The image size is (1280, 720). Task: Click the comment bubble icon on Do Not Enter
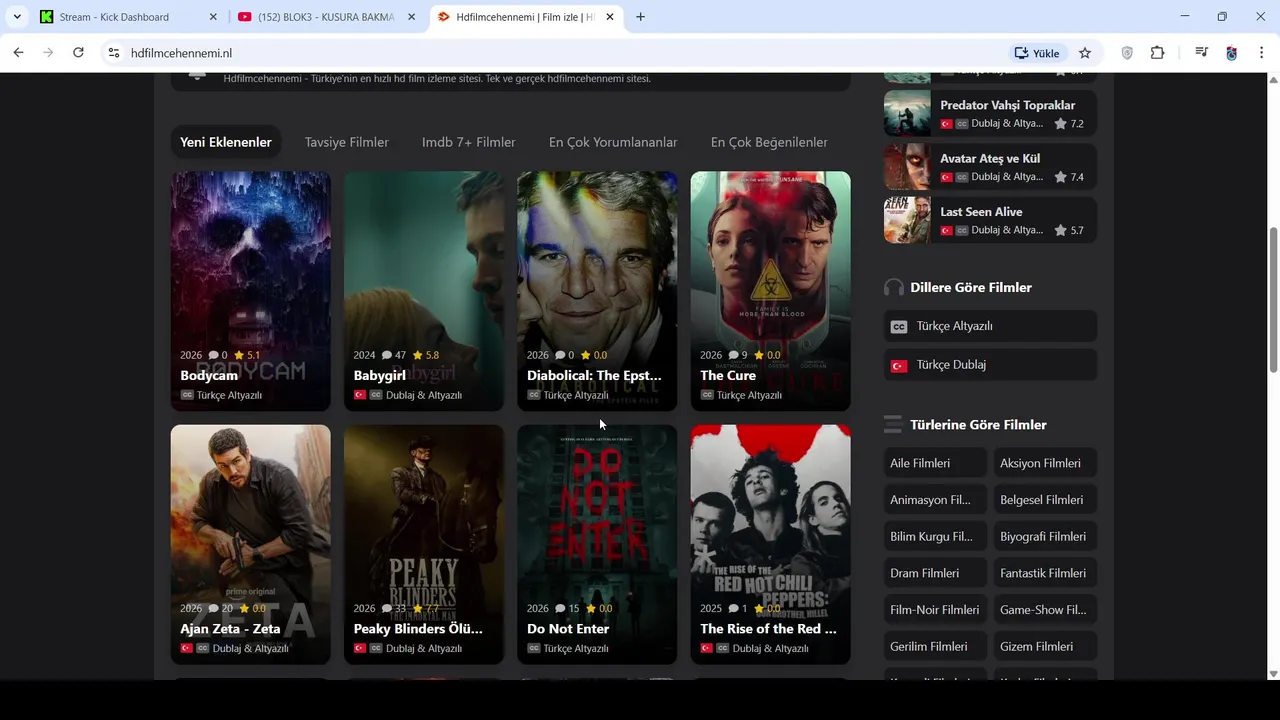pyautogui.click(x=560, y=608)
